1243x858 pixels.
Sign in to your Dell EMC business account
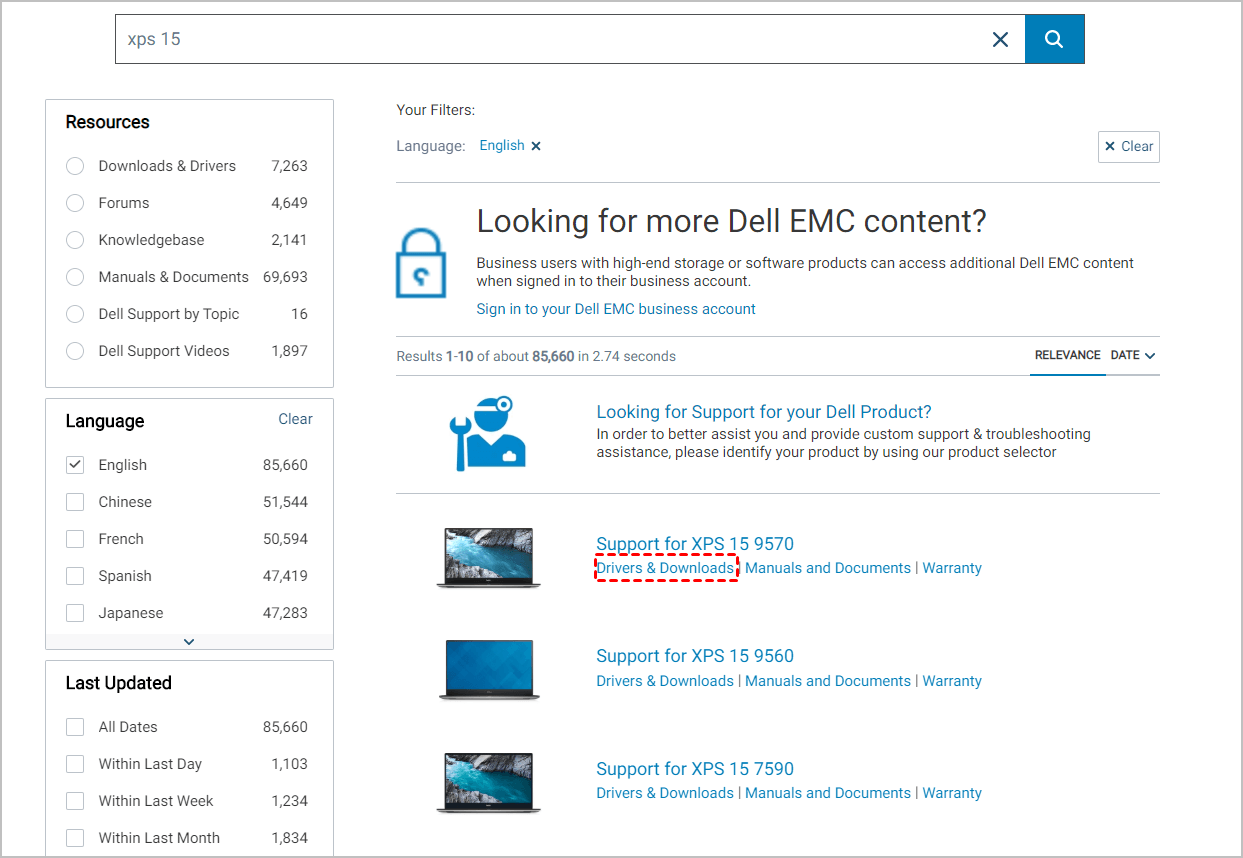pos(615,309)
